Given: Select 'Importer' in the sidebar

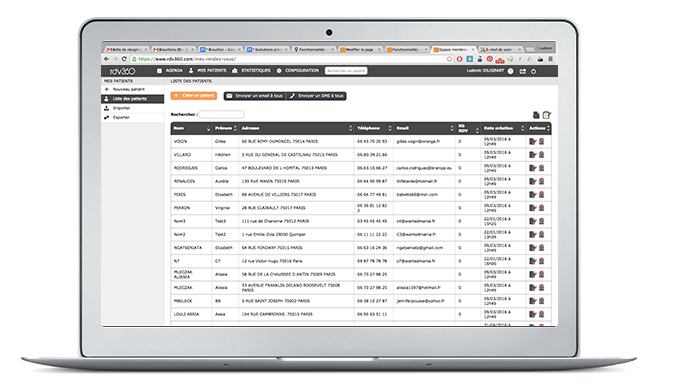Looking at the screenshot, I should [x=133, y=108].
